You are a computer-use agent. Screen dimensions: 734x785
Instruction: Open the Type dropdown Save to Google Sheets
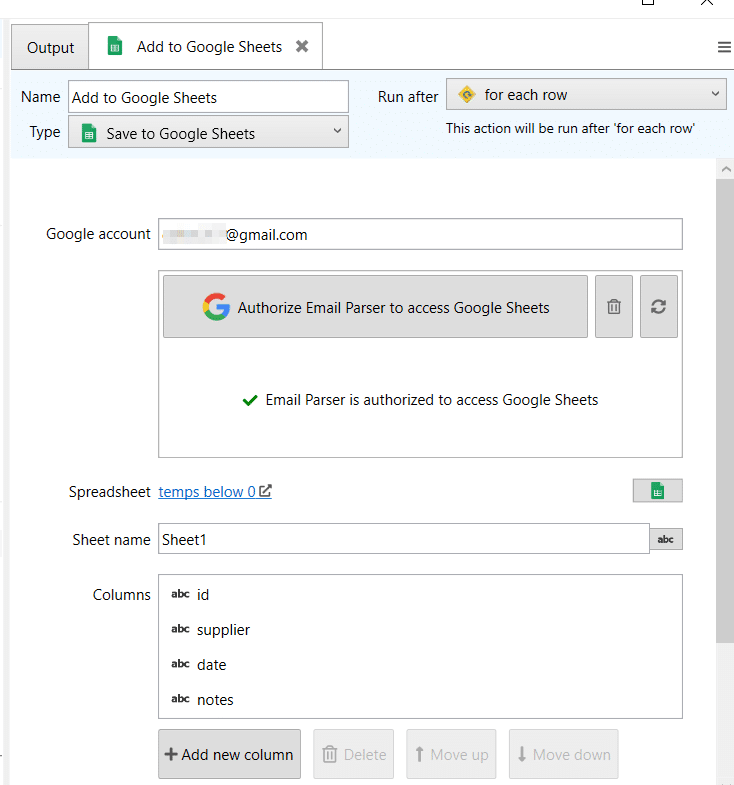click(208, 132)
